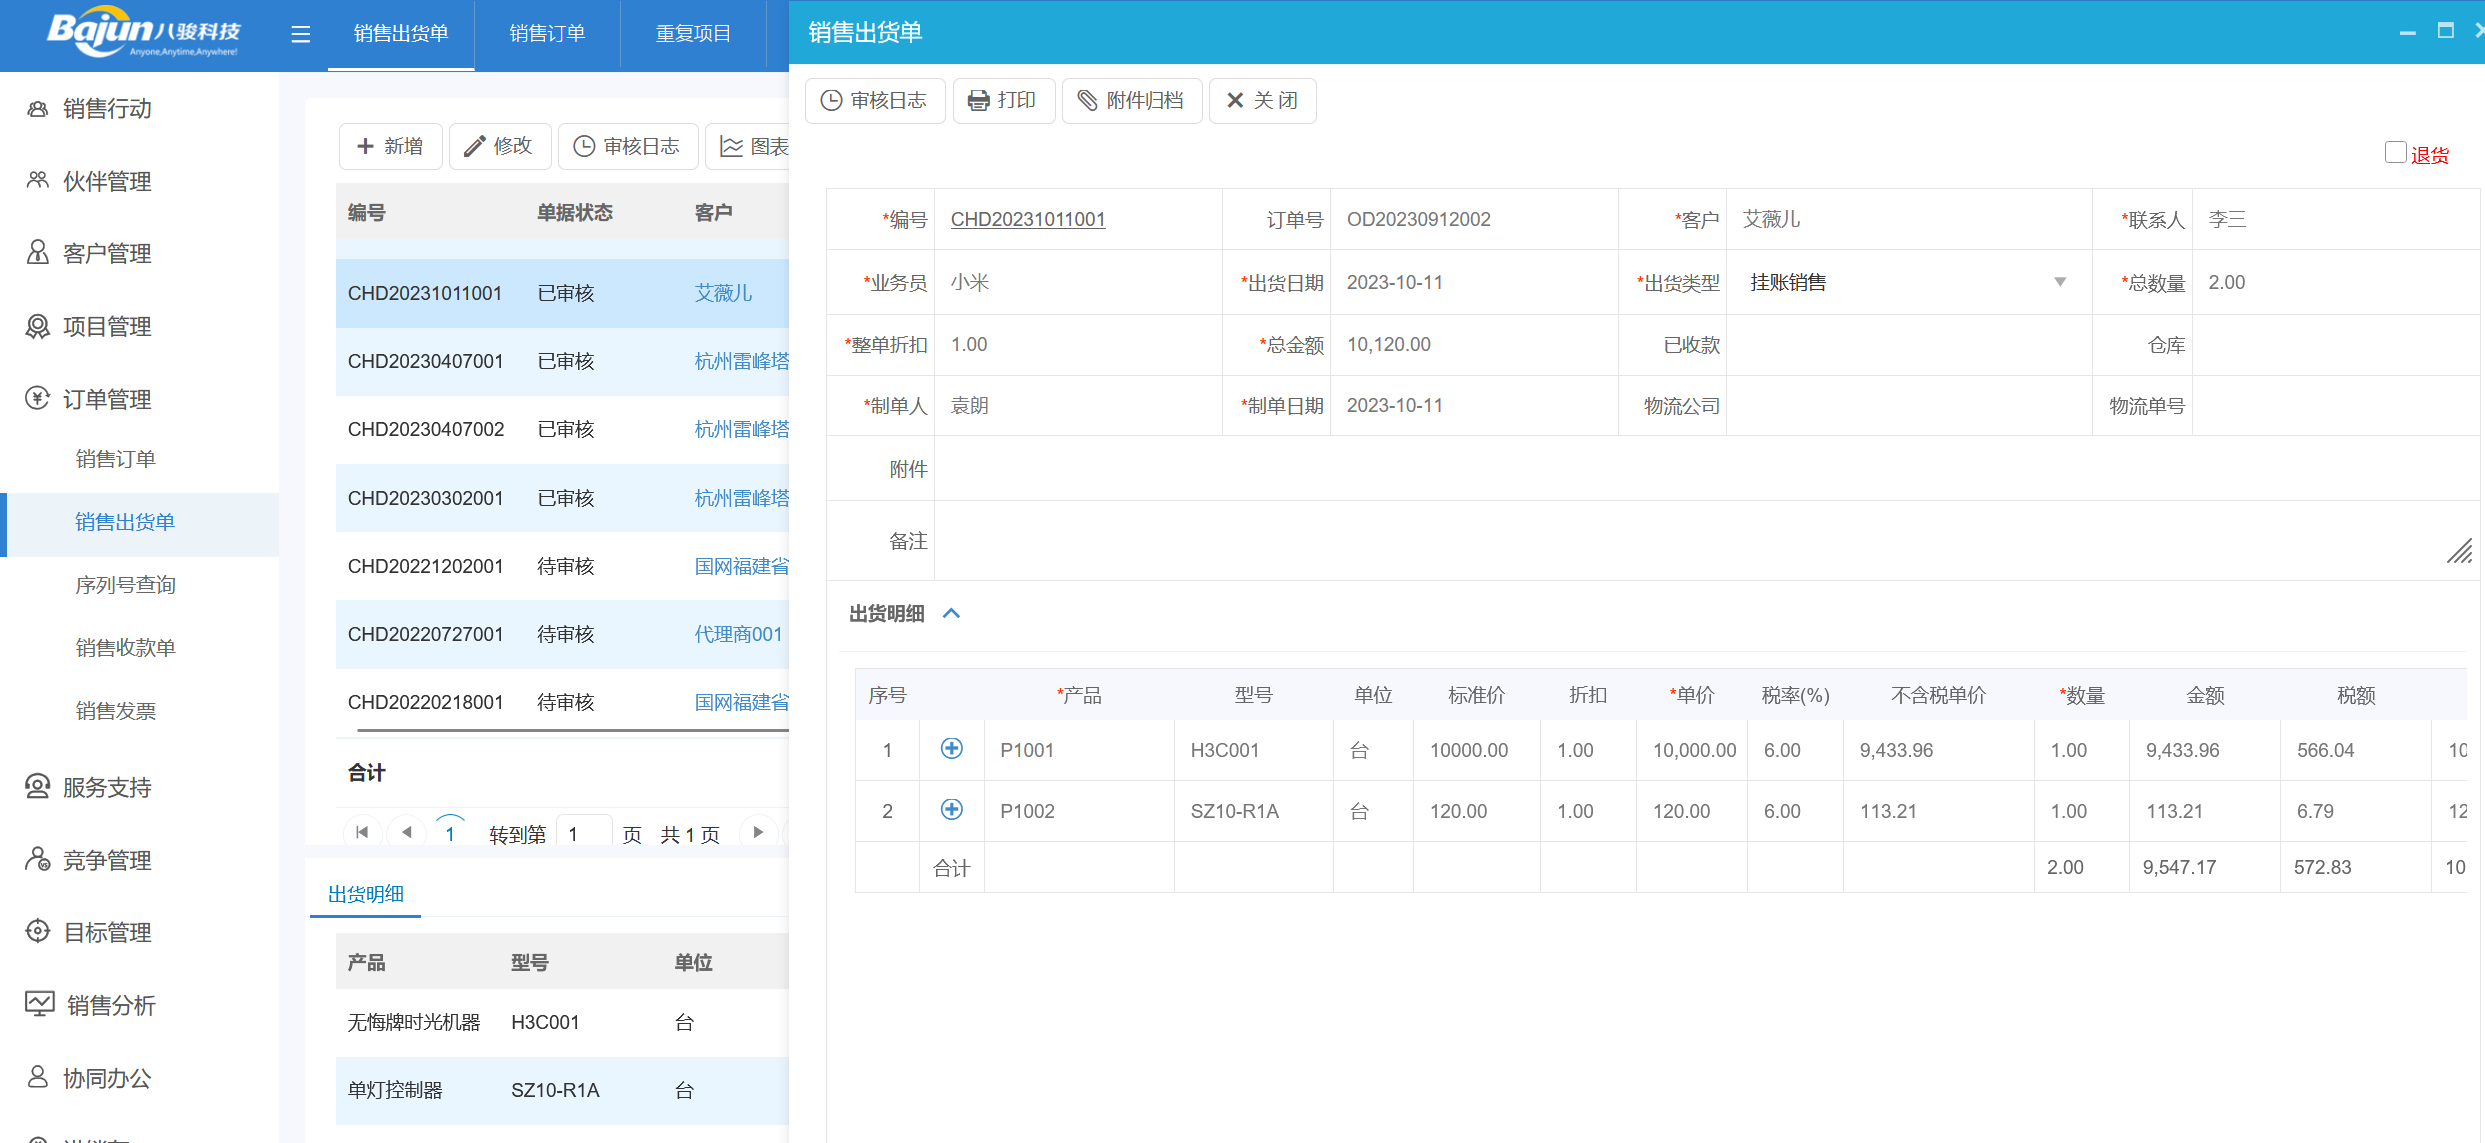Image resolution: width=2485 pixels, height=1143 pixels.
Task: Click customer link 代理商001
Action: 738,634
